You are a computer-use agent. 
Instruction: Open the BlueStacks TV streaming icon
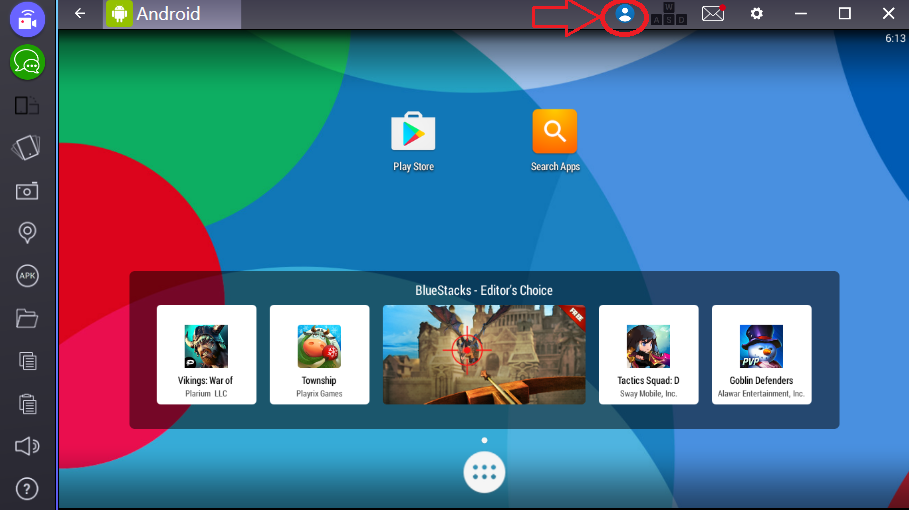pyautogui.click(x=27, y=20)
